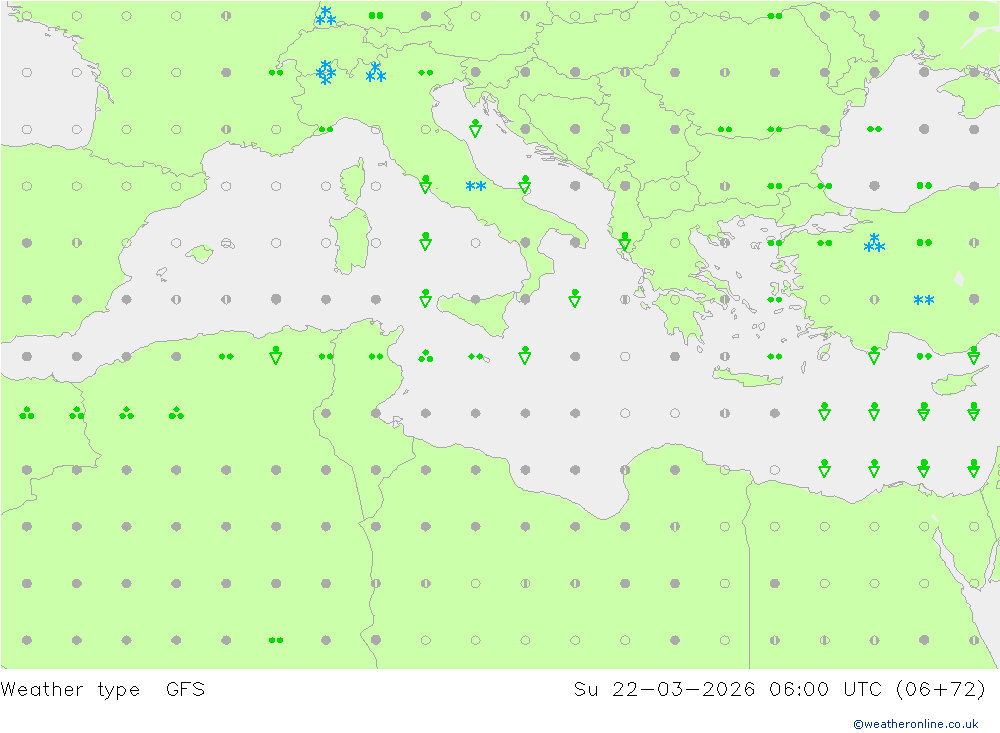
Task: Open the weatheronline.co.uk copyright link
Action: coord(915,724)
